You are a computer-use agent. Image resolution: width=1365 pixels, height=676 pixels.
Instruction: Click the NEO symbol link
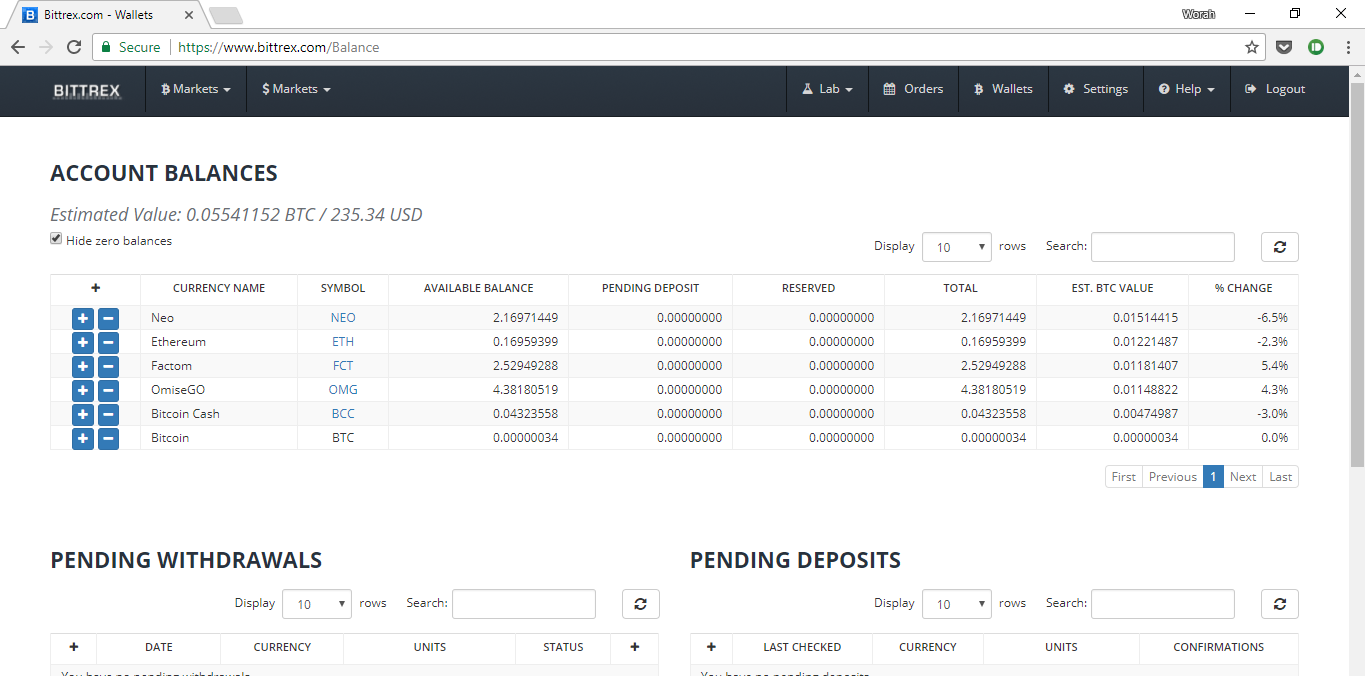click(343, 318)
